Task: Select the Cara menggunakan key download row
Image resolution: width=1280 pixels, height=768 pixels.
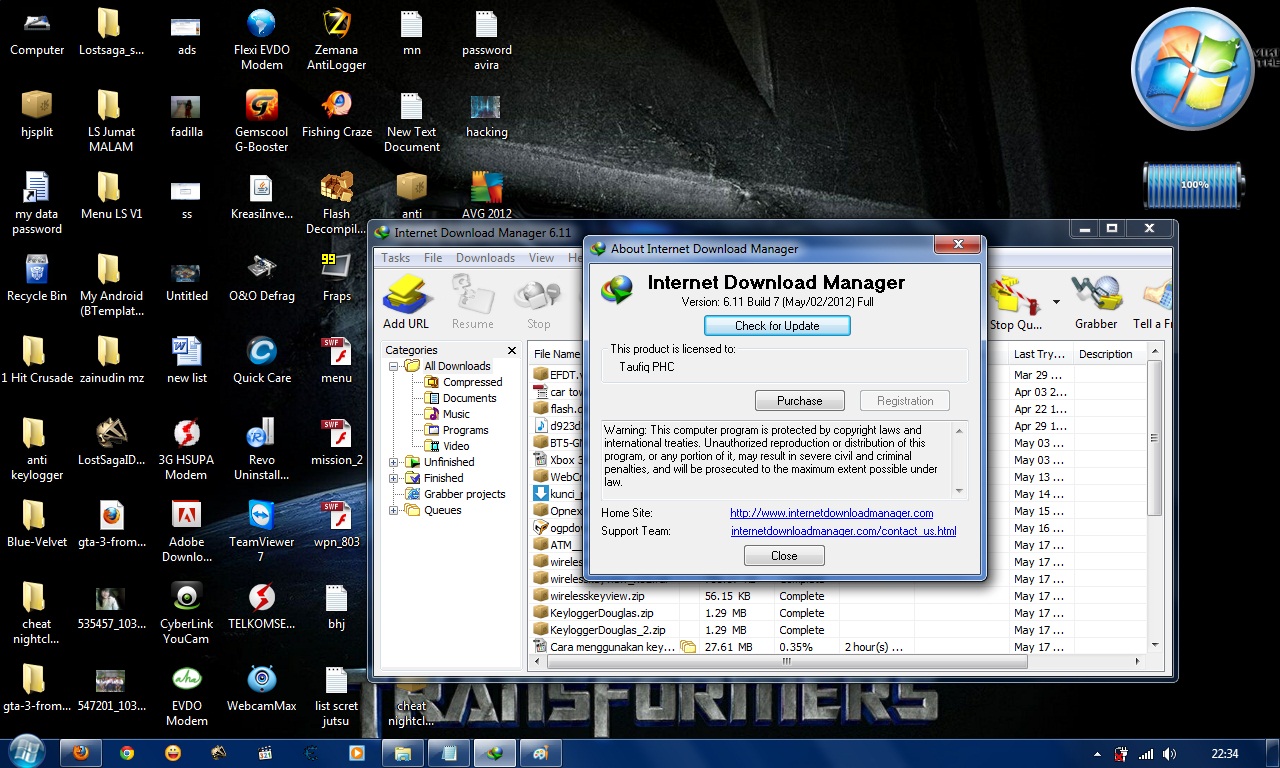Action: pos(838,647)
